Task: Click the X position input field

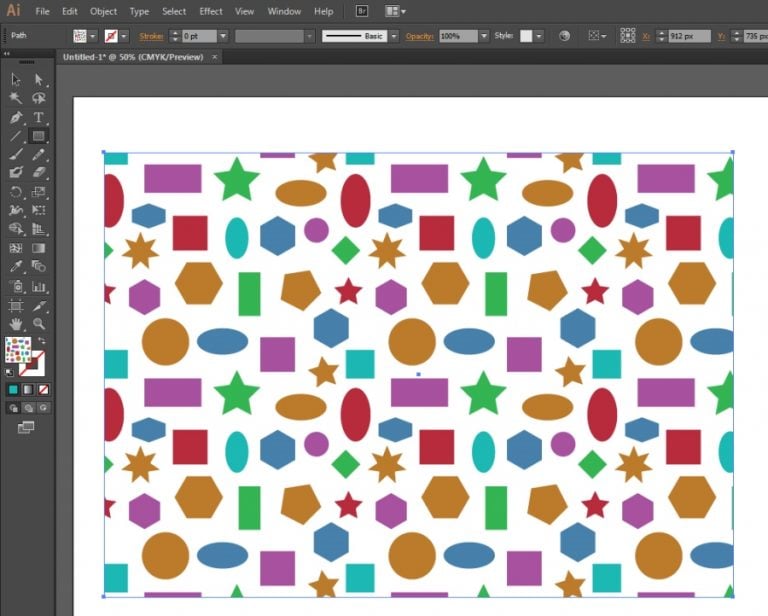Action: pyautogui.click(x=691, y=36)
